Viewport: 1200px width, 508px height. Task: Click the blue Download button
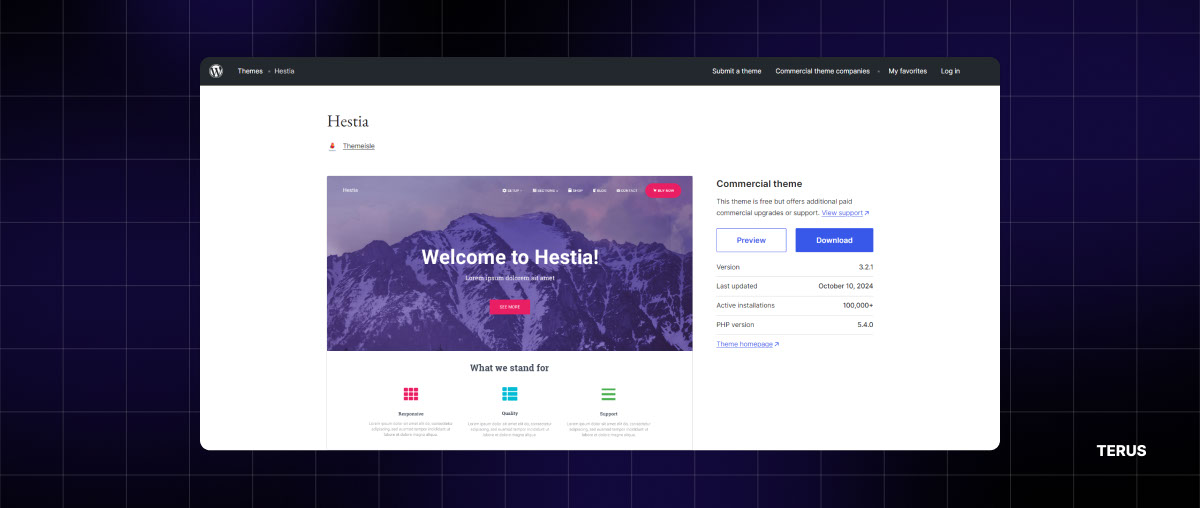point(834,240)
